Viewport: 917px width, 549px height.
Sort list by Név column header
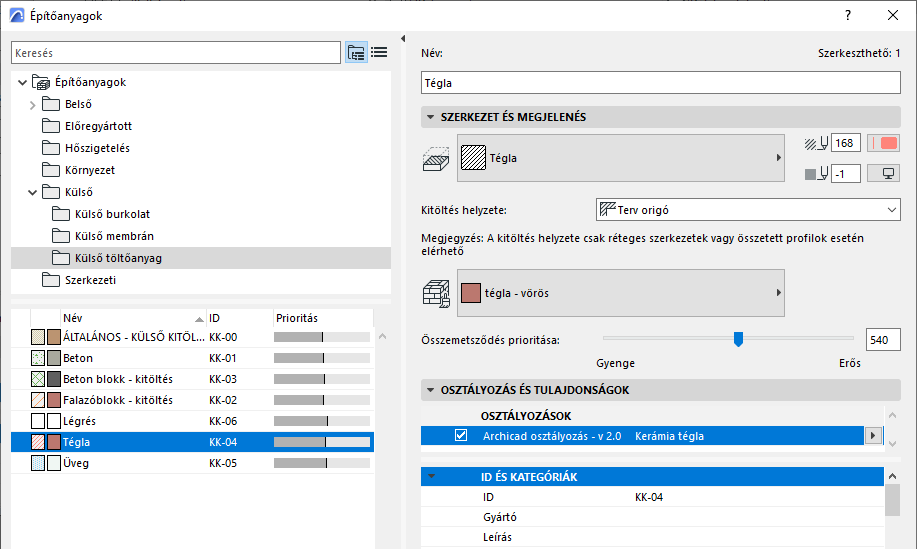coord(133,318)
